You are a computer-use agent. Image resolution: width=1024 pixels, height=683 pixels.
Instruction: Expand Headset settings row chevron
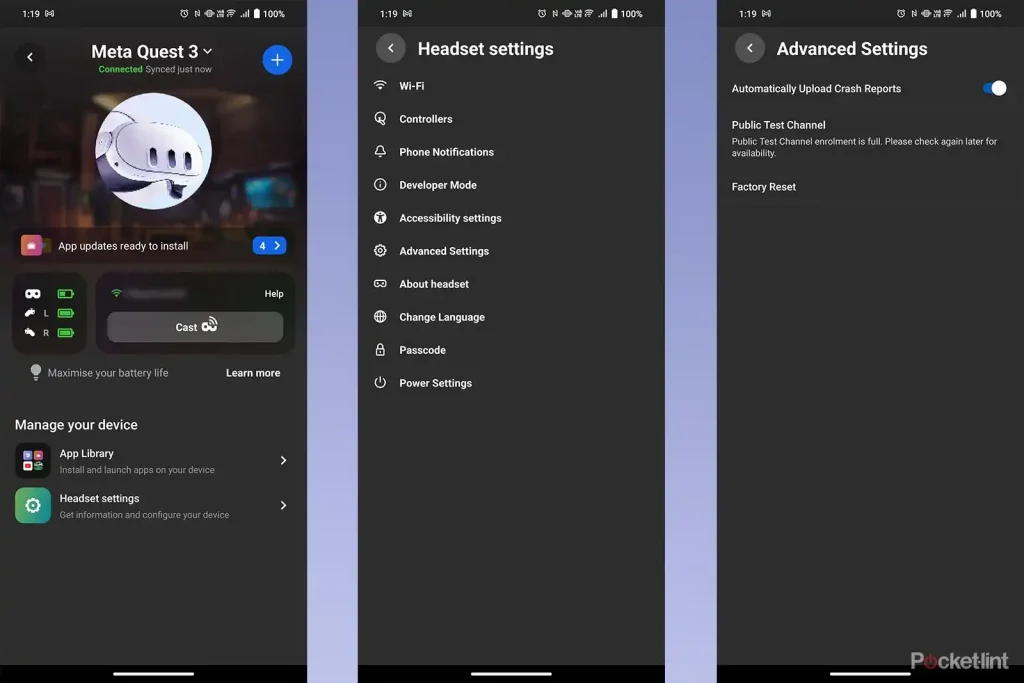pos(283,505)
